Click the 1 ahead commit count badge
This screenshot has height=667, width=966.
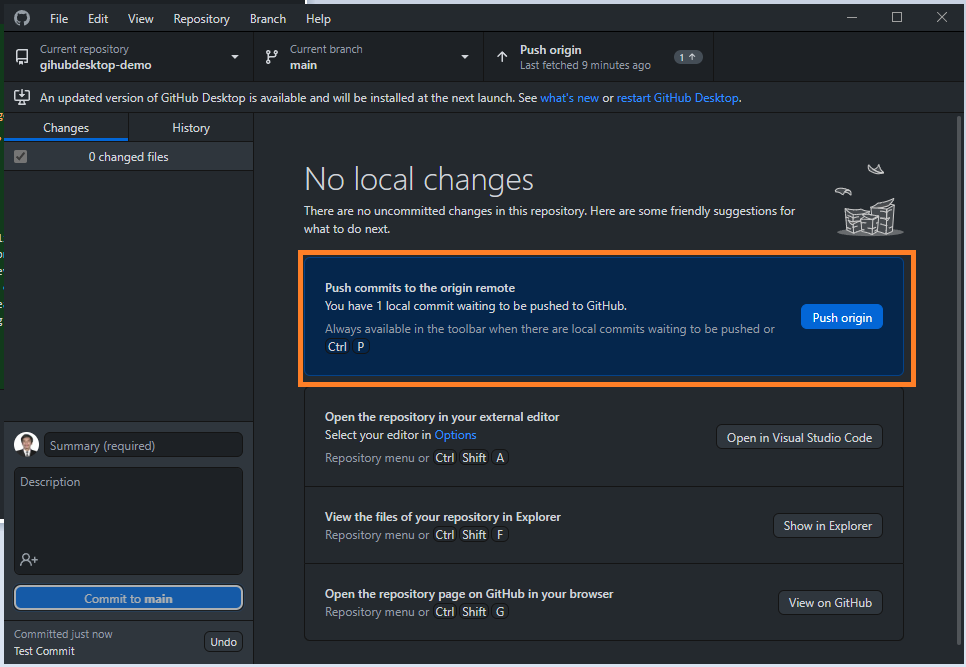click(x=688, y=57)
